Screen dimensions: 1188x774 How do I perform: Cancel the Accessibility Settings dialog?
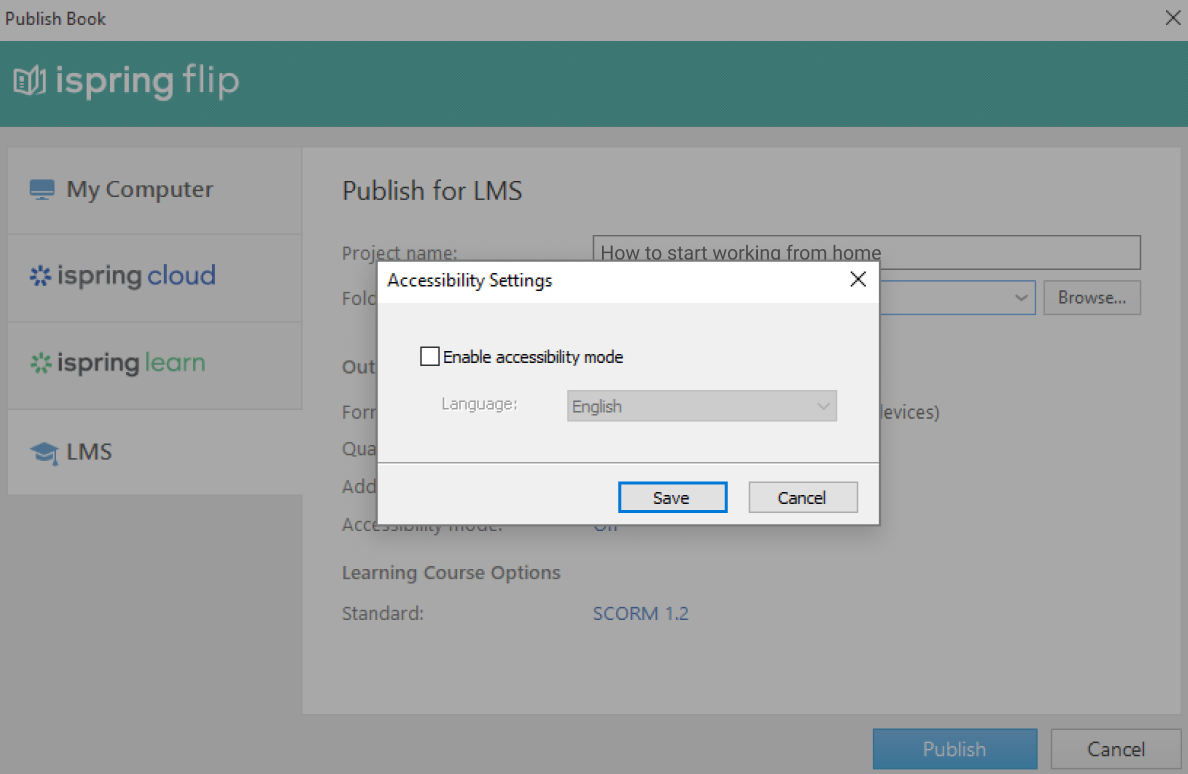pyautogui.click(x=803, y=497)
